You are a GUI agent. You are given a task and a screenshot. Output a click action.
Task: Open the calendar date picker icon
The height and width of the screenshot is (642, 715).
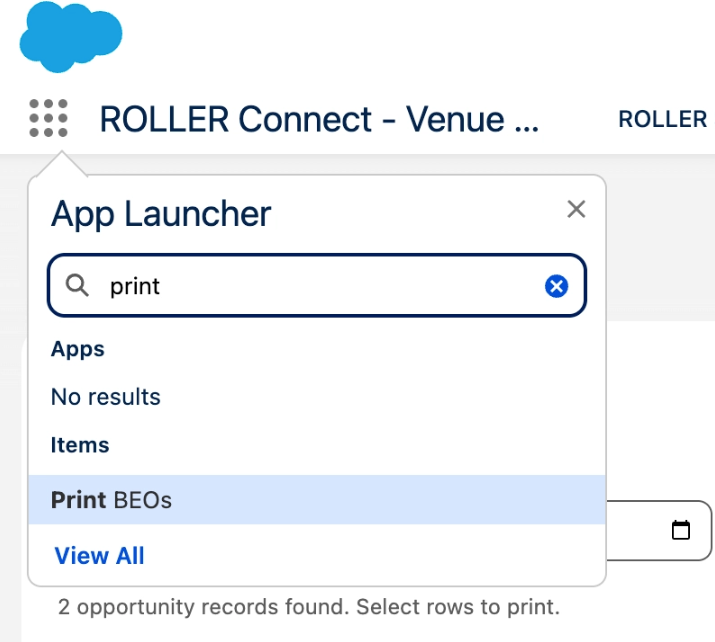pyautogui.click(x=681, y=530)
